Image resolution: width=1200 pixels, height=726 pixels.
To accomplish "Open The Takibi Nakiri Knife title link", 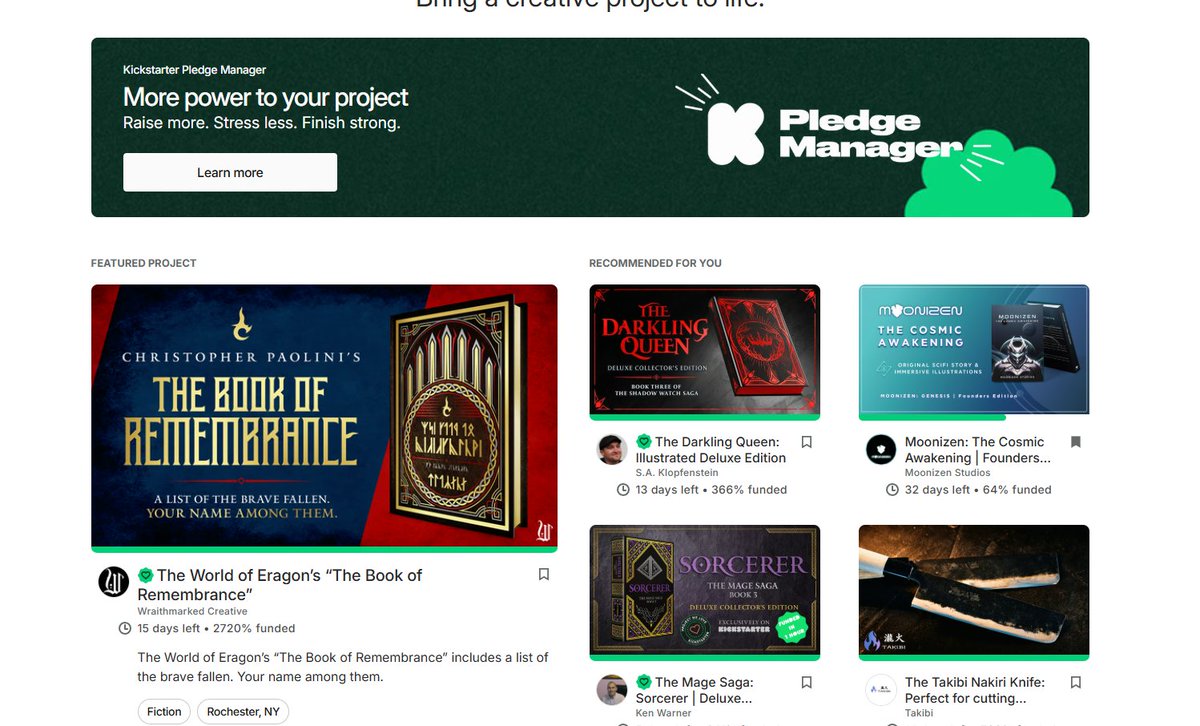I will tap(975, 690).
